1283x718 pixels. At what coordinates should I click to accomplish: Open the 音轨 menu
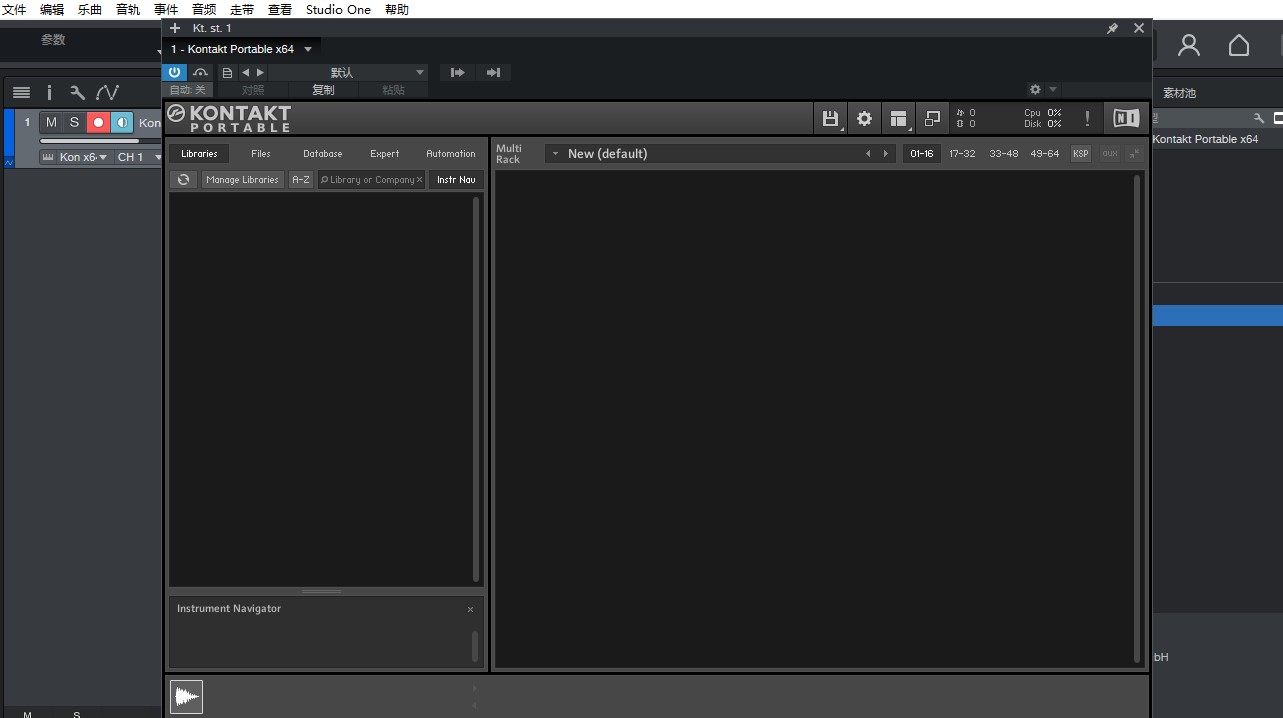(128, 9)
